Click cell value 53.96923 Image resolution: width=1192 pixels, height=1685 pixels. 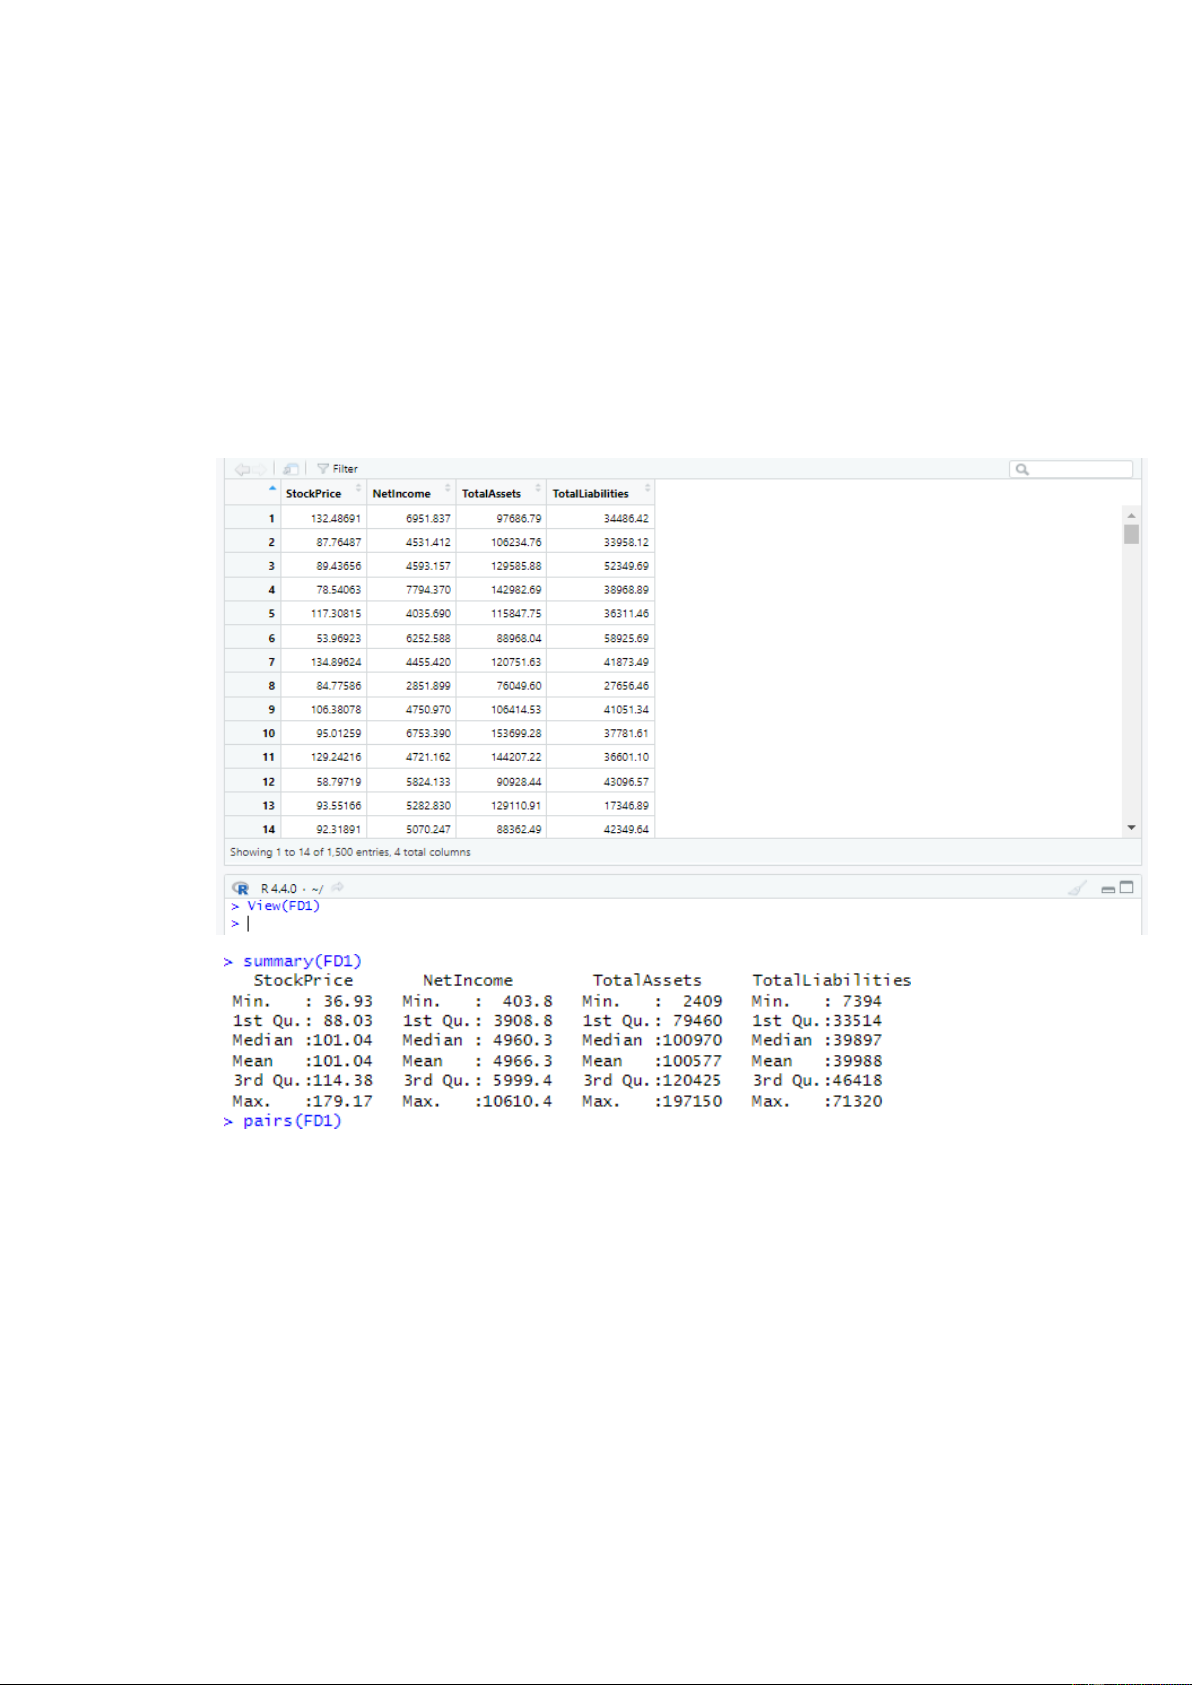pos(339,638)
